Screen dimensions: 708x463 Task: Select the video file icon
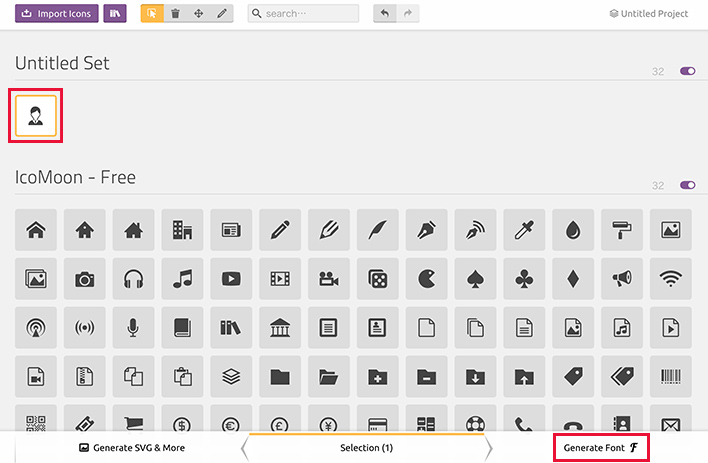(x=36, y=376)
